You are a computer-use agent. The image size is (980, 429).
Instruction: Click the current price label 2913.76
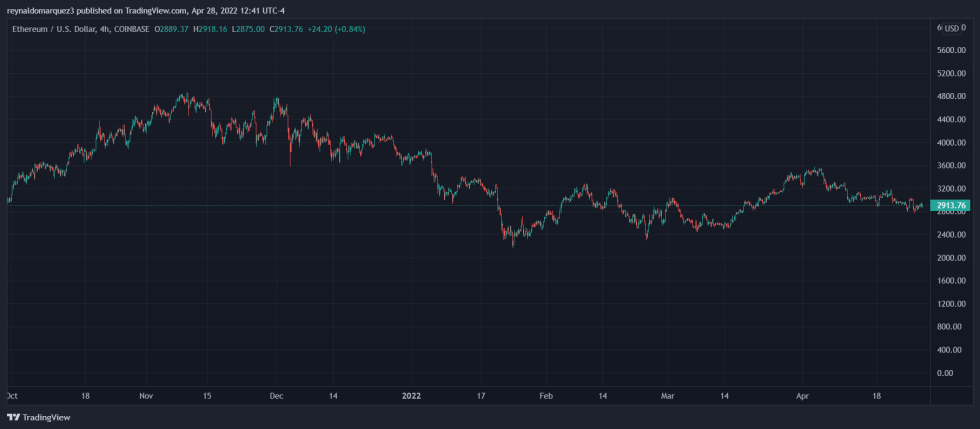pyautogui.click(x=948, y=206)
